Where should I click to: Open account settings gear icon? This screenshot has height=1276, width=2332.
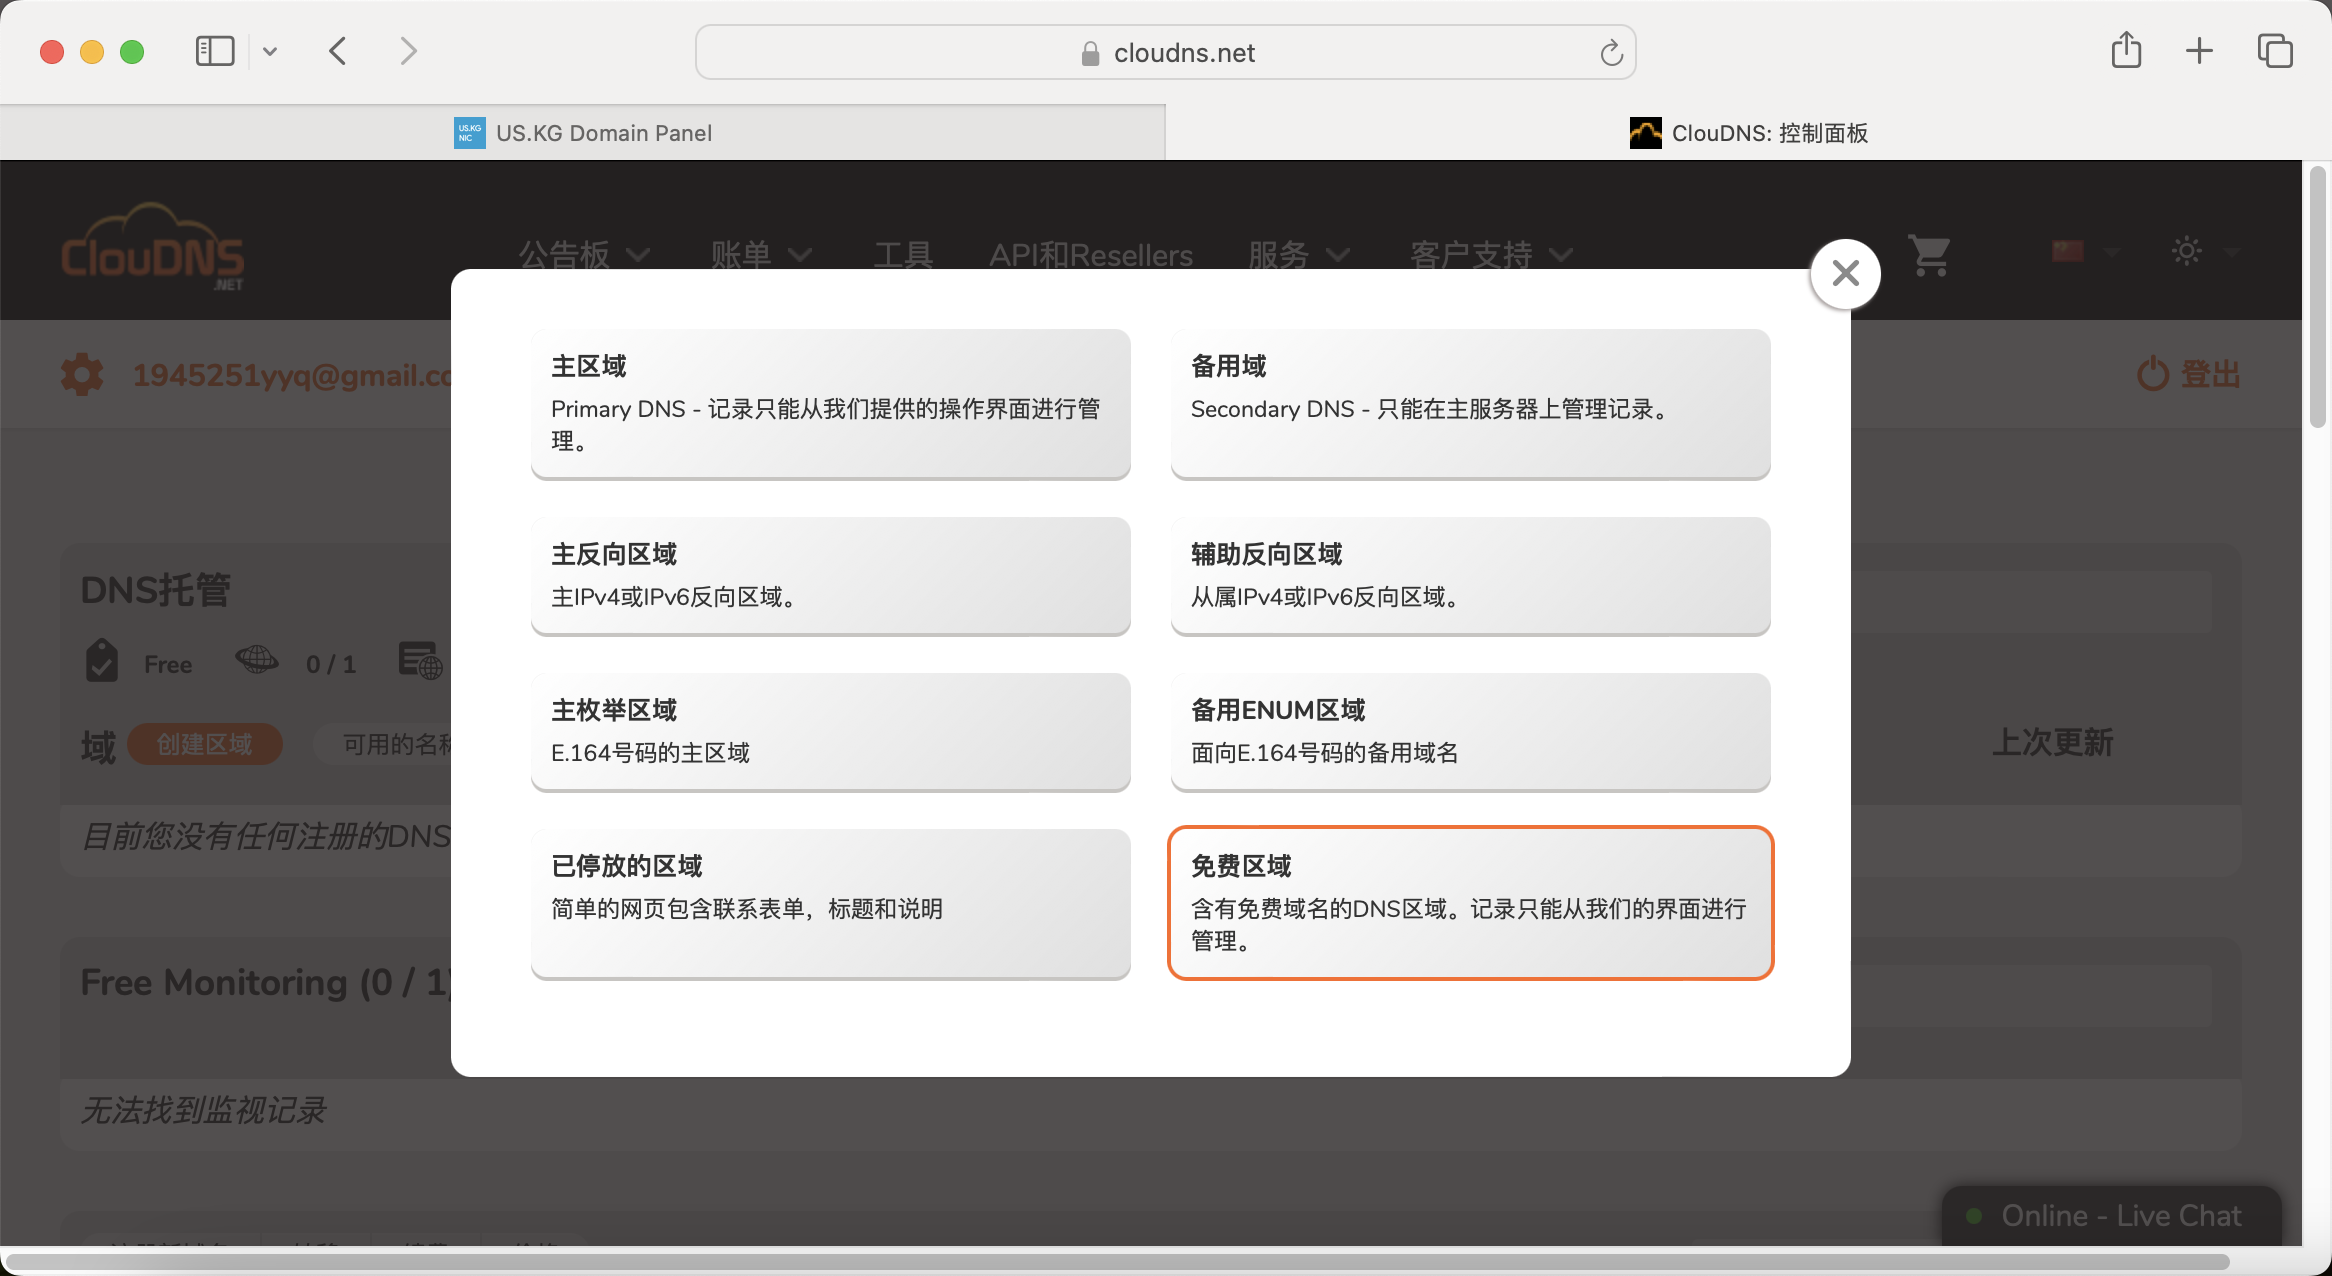pos(82,375)
